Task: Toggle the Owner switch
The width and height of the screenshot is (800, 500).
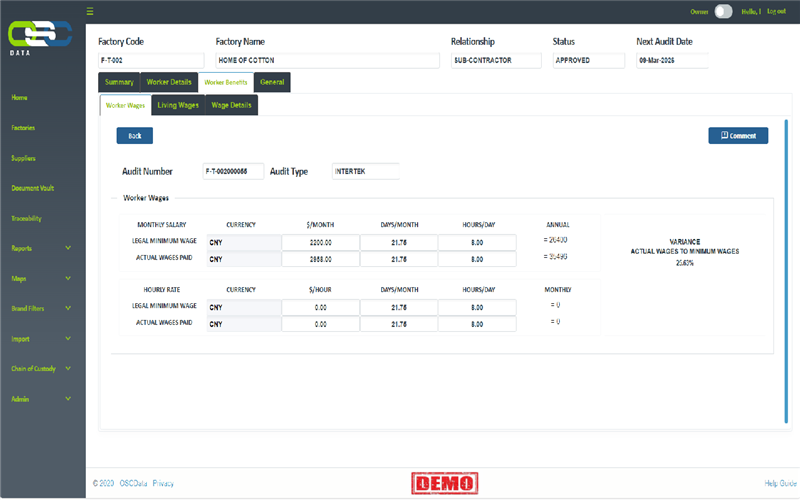Action: pos(723,11)
